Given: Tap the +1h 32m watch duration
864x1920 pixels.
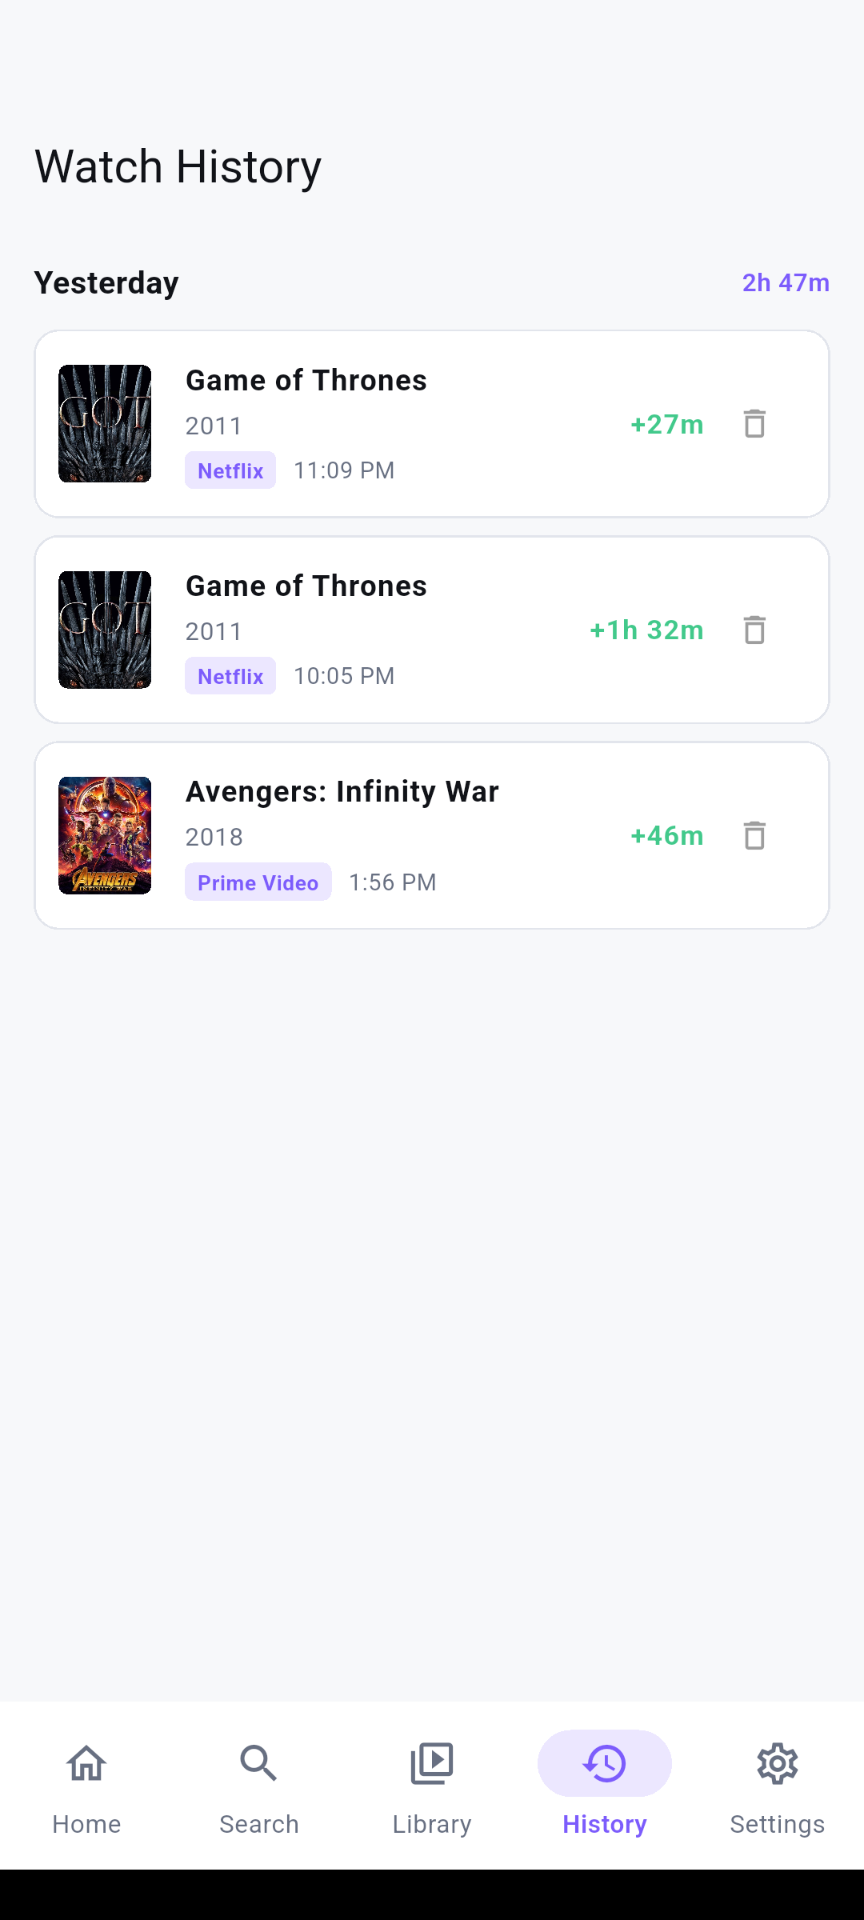Looking at the screenshot, I should coord(646,630).
